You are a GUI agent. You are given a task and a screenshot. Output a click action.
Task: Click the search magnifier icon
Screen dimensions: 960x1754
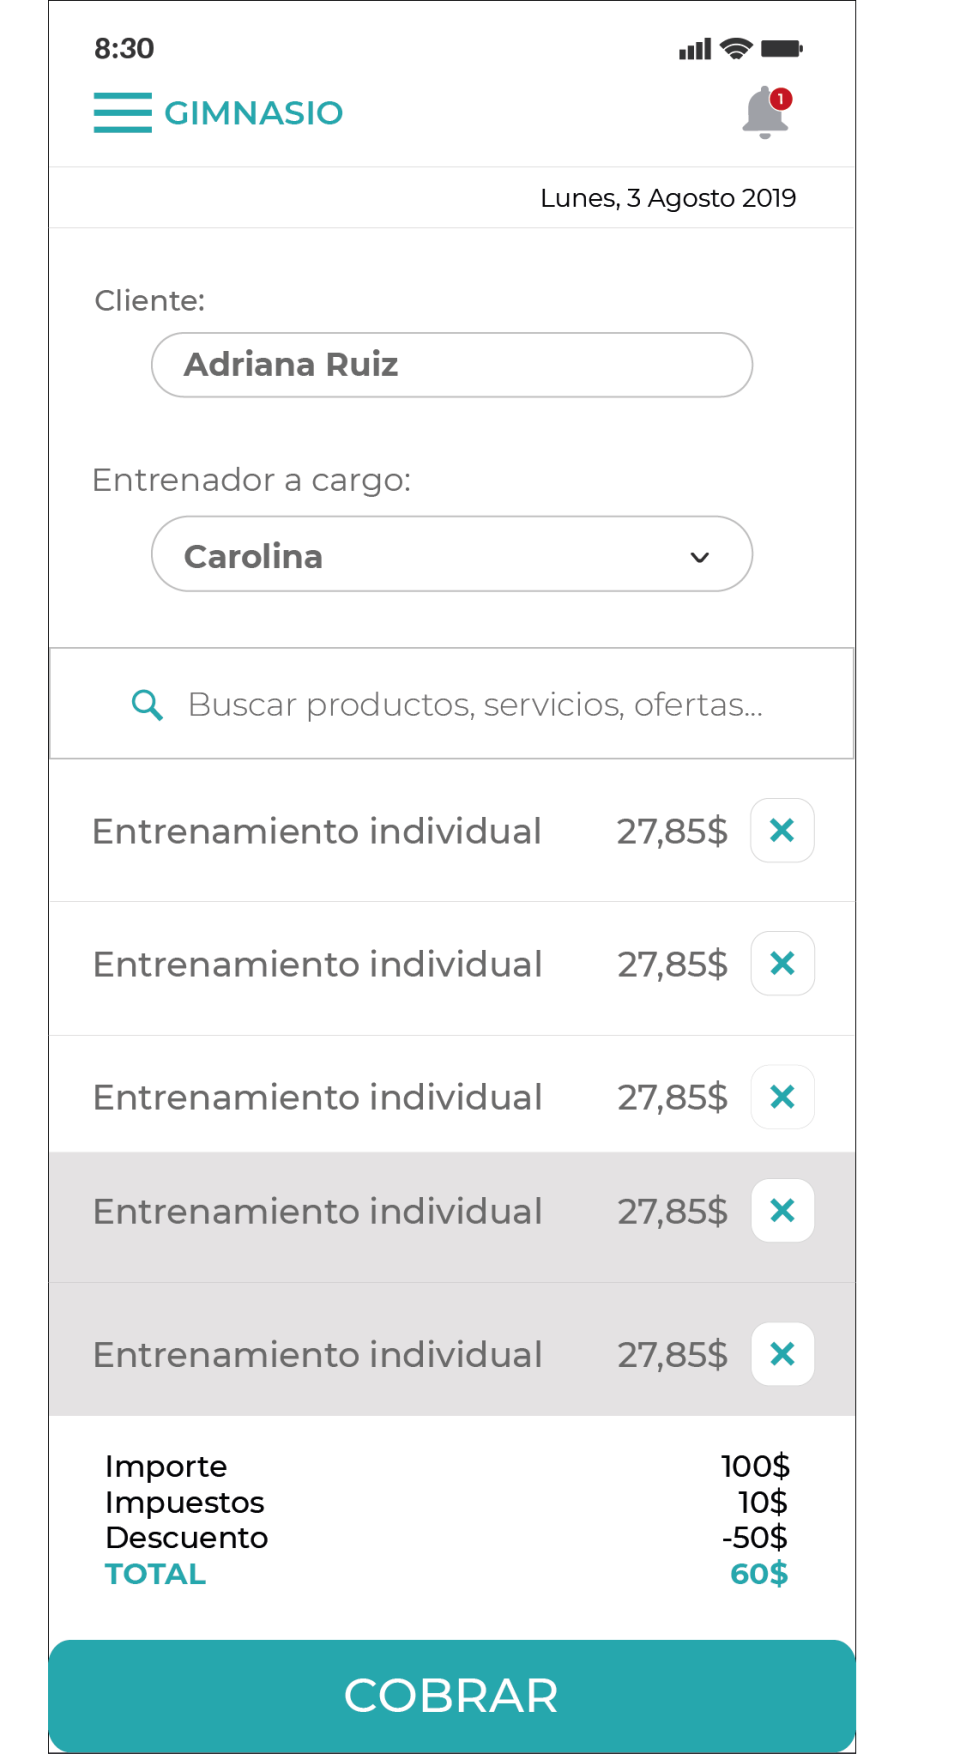click(x=147, y=705)
